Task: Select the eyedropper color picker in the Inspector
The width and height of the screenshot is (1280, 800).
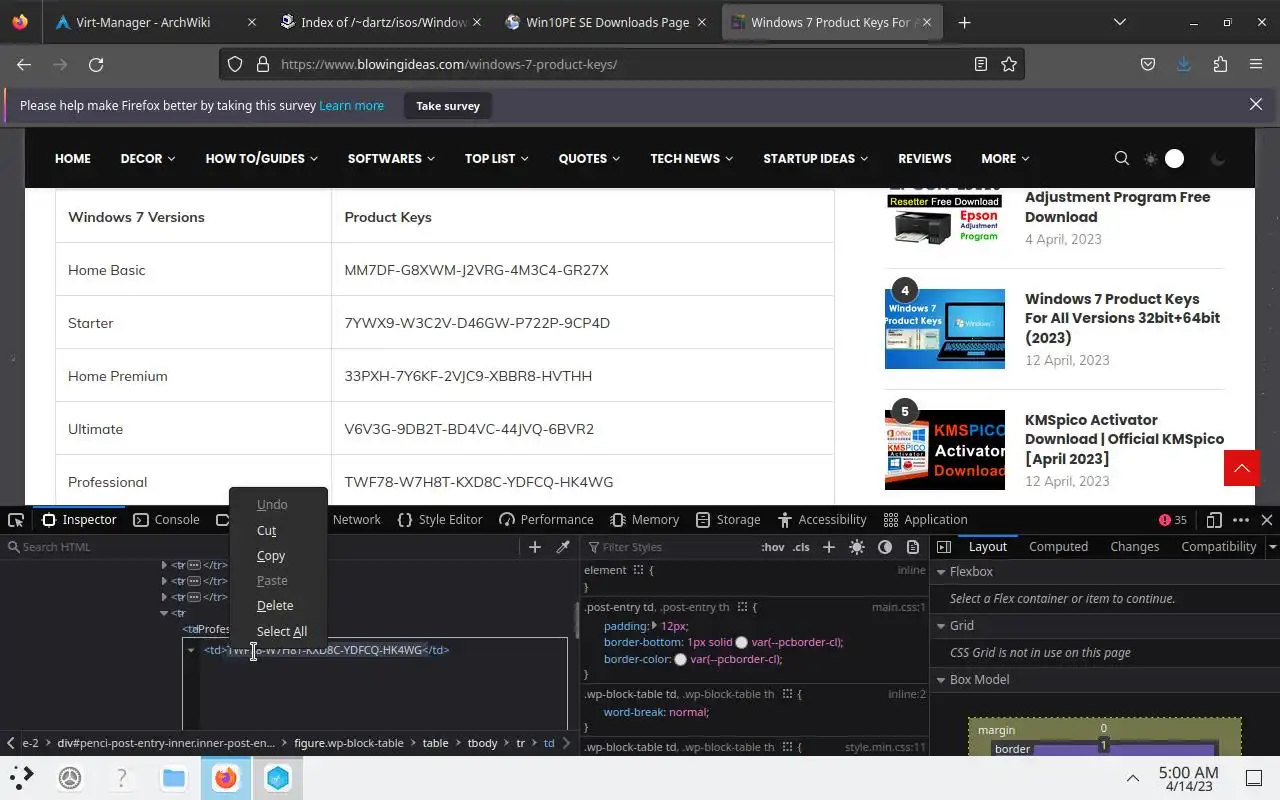Action: (x=563, y=547)
